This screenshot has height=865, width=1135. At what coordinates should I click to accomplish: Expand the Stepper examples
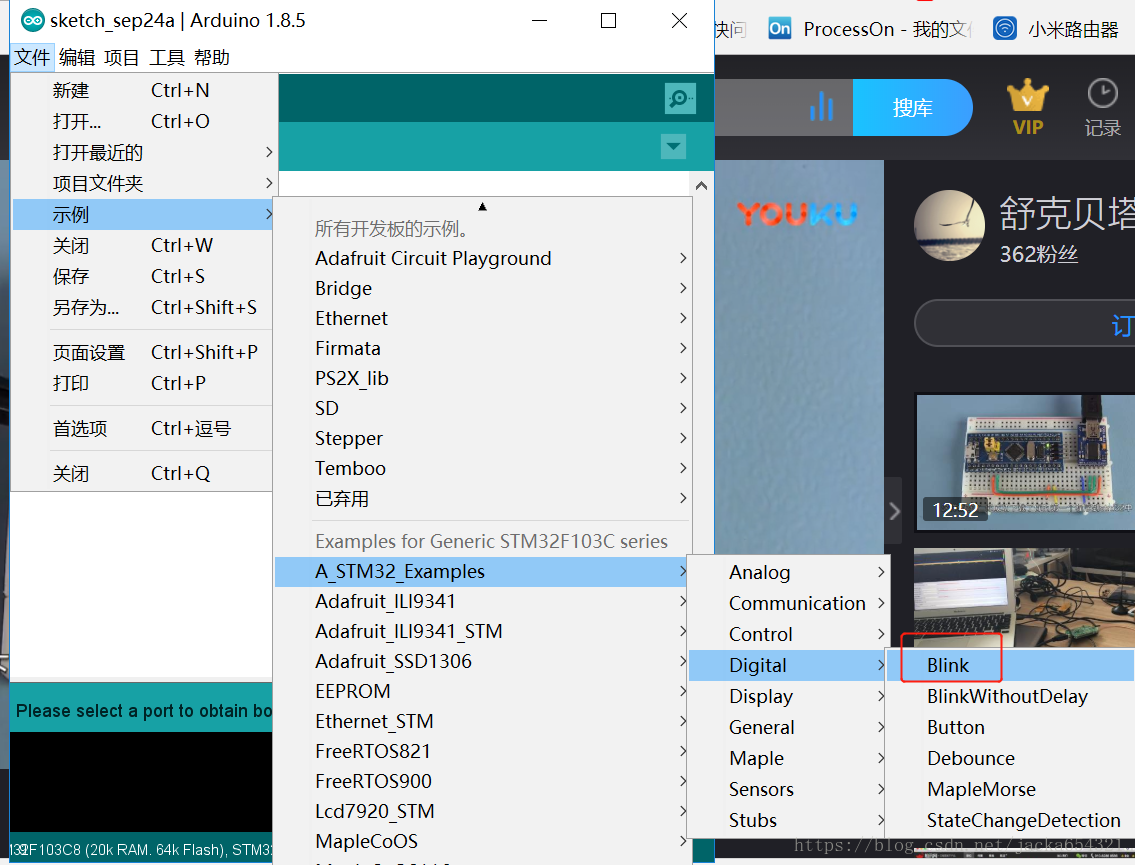tap(483, 439)
